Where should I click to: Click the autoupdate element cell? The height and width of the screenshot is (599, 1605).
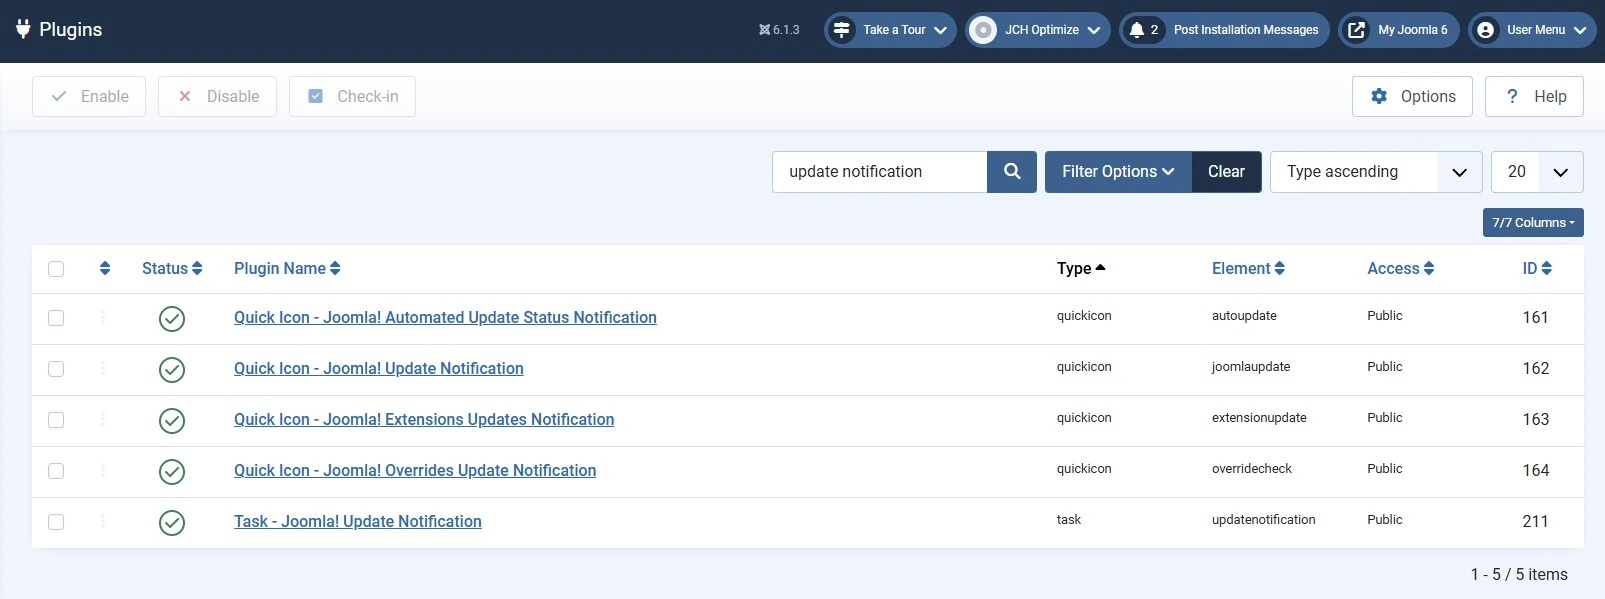(1244, 316)
